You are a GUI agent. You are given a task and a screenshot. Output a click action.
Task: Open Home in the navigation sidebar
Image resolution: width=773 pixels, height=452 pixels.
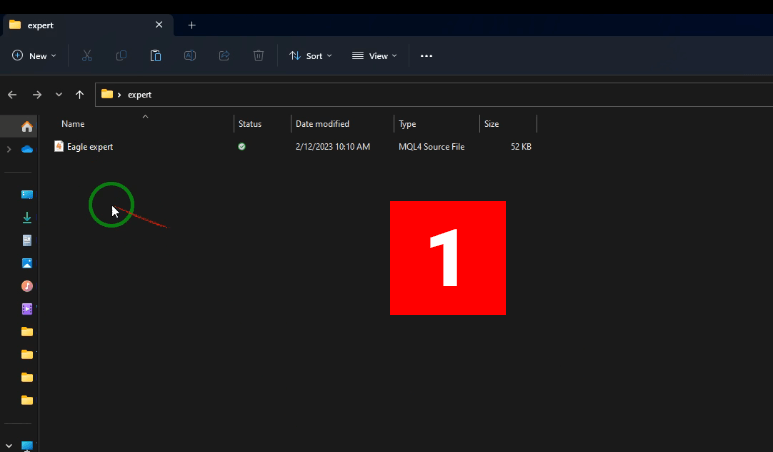[27, 126]
